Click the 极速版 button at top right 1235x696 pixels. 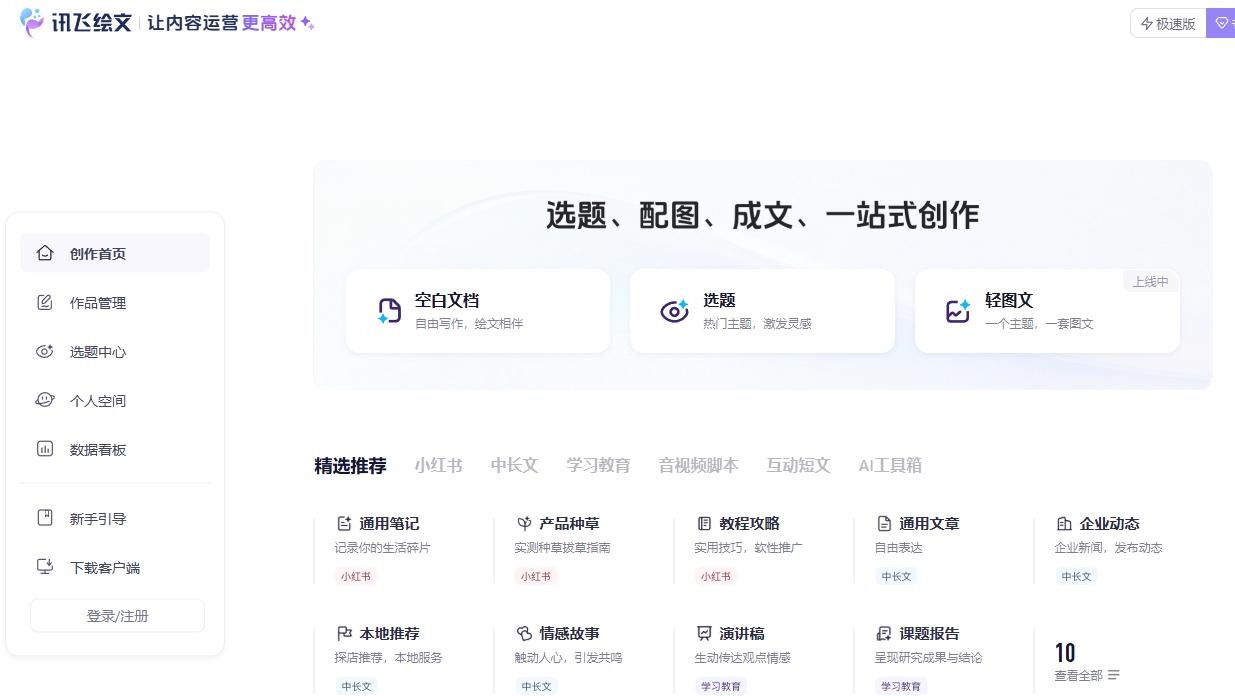[1167, 22]
